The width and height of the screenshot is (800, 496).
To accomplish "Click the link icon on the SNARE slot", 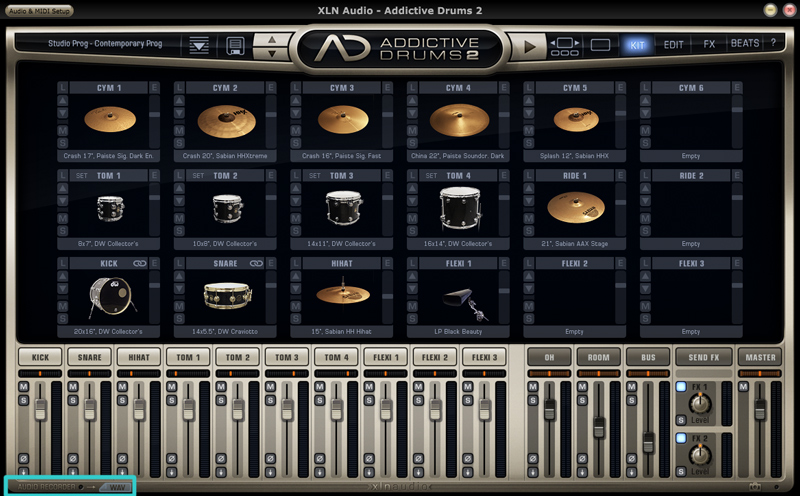I will (x=256, y=263).
